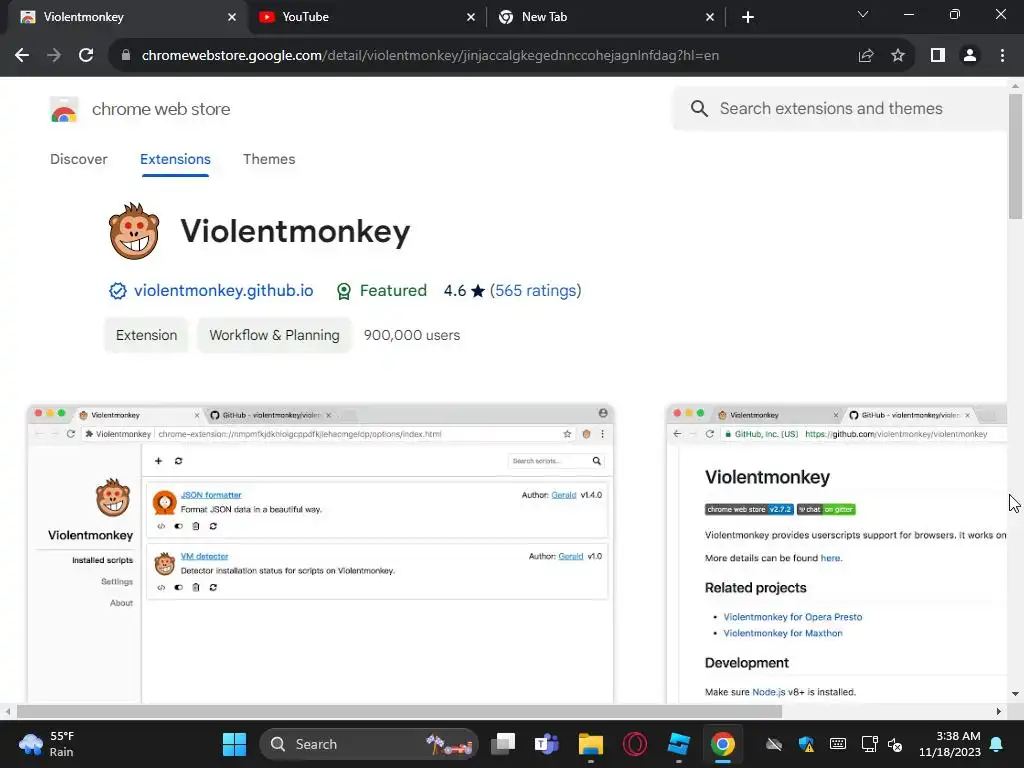Open the Discover section
This screenshot has height=768, width=1024.
tap(78, 159)
